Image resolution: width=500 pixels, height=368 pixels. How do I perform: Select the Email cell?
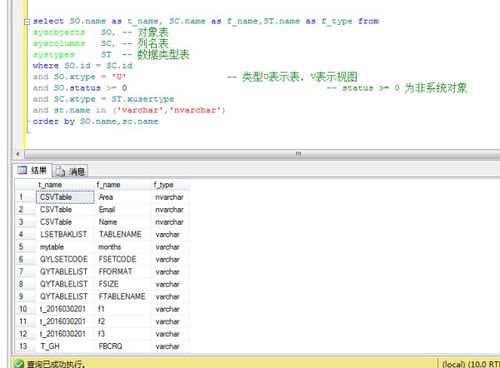[x=123, y=209]
